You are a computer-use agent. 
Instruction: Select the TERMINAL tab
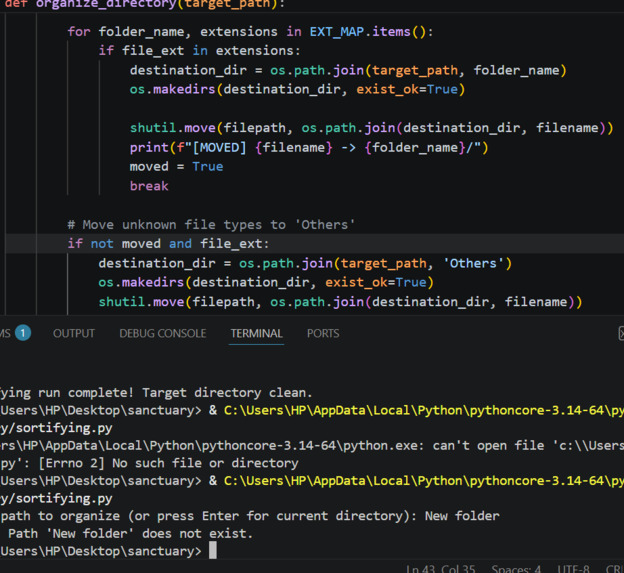257,333
